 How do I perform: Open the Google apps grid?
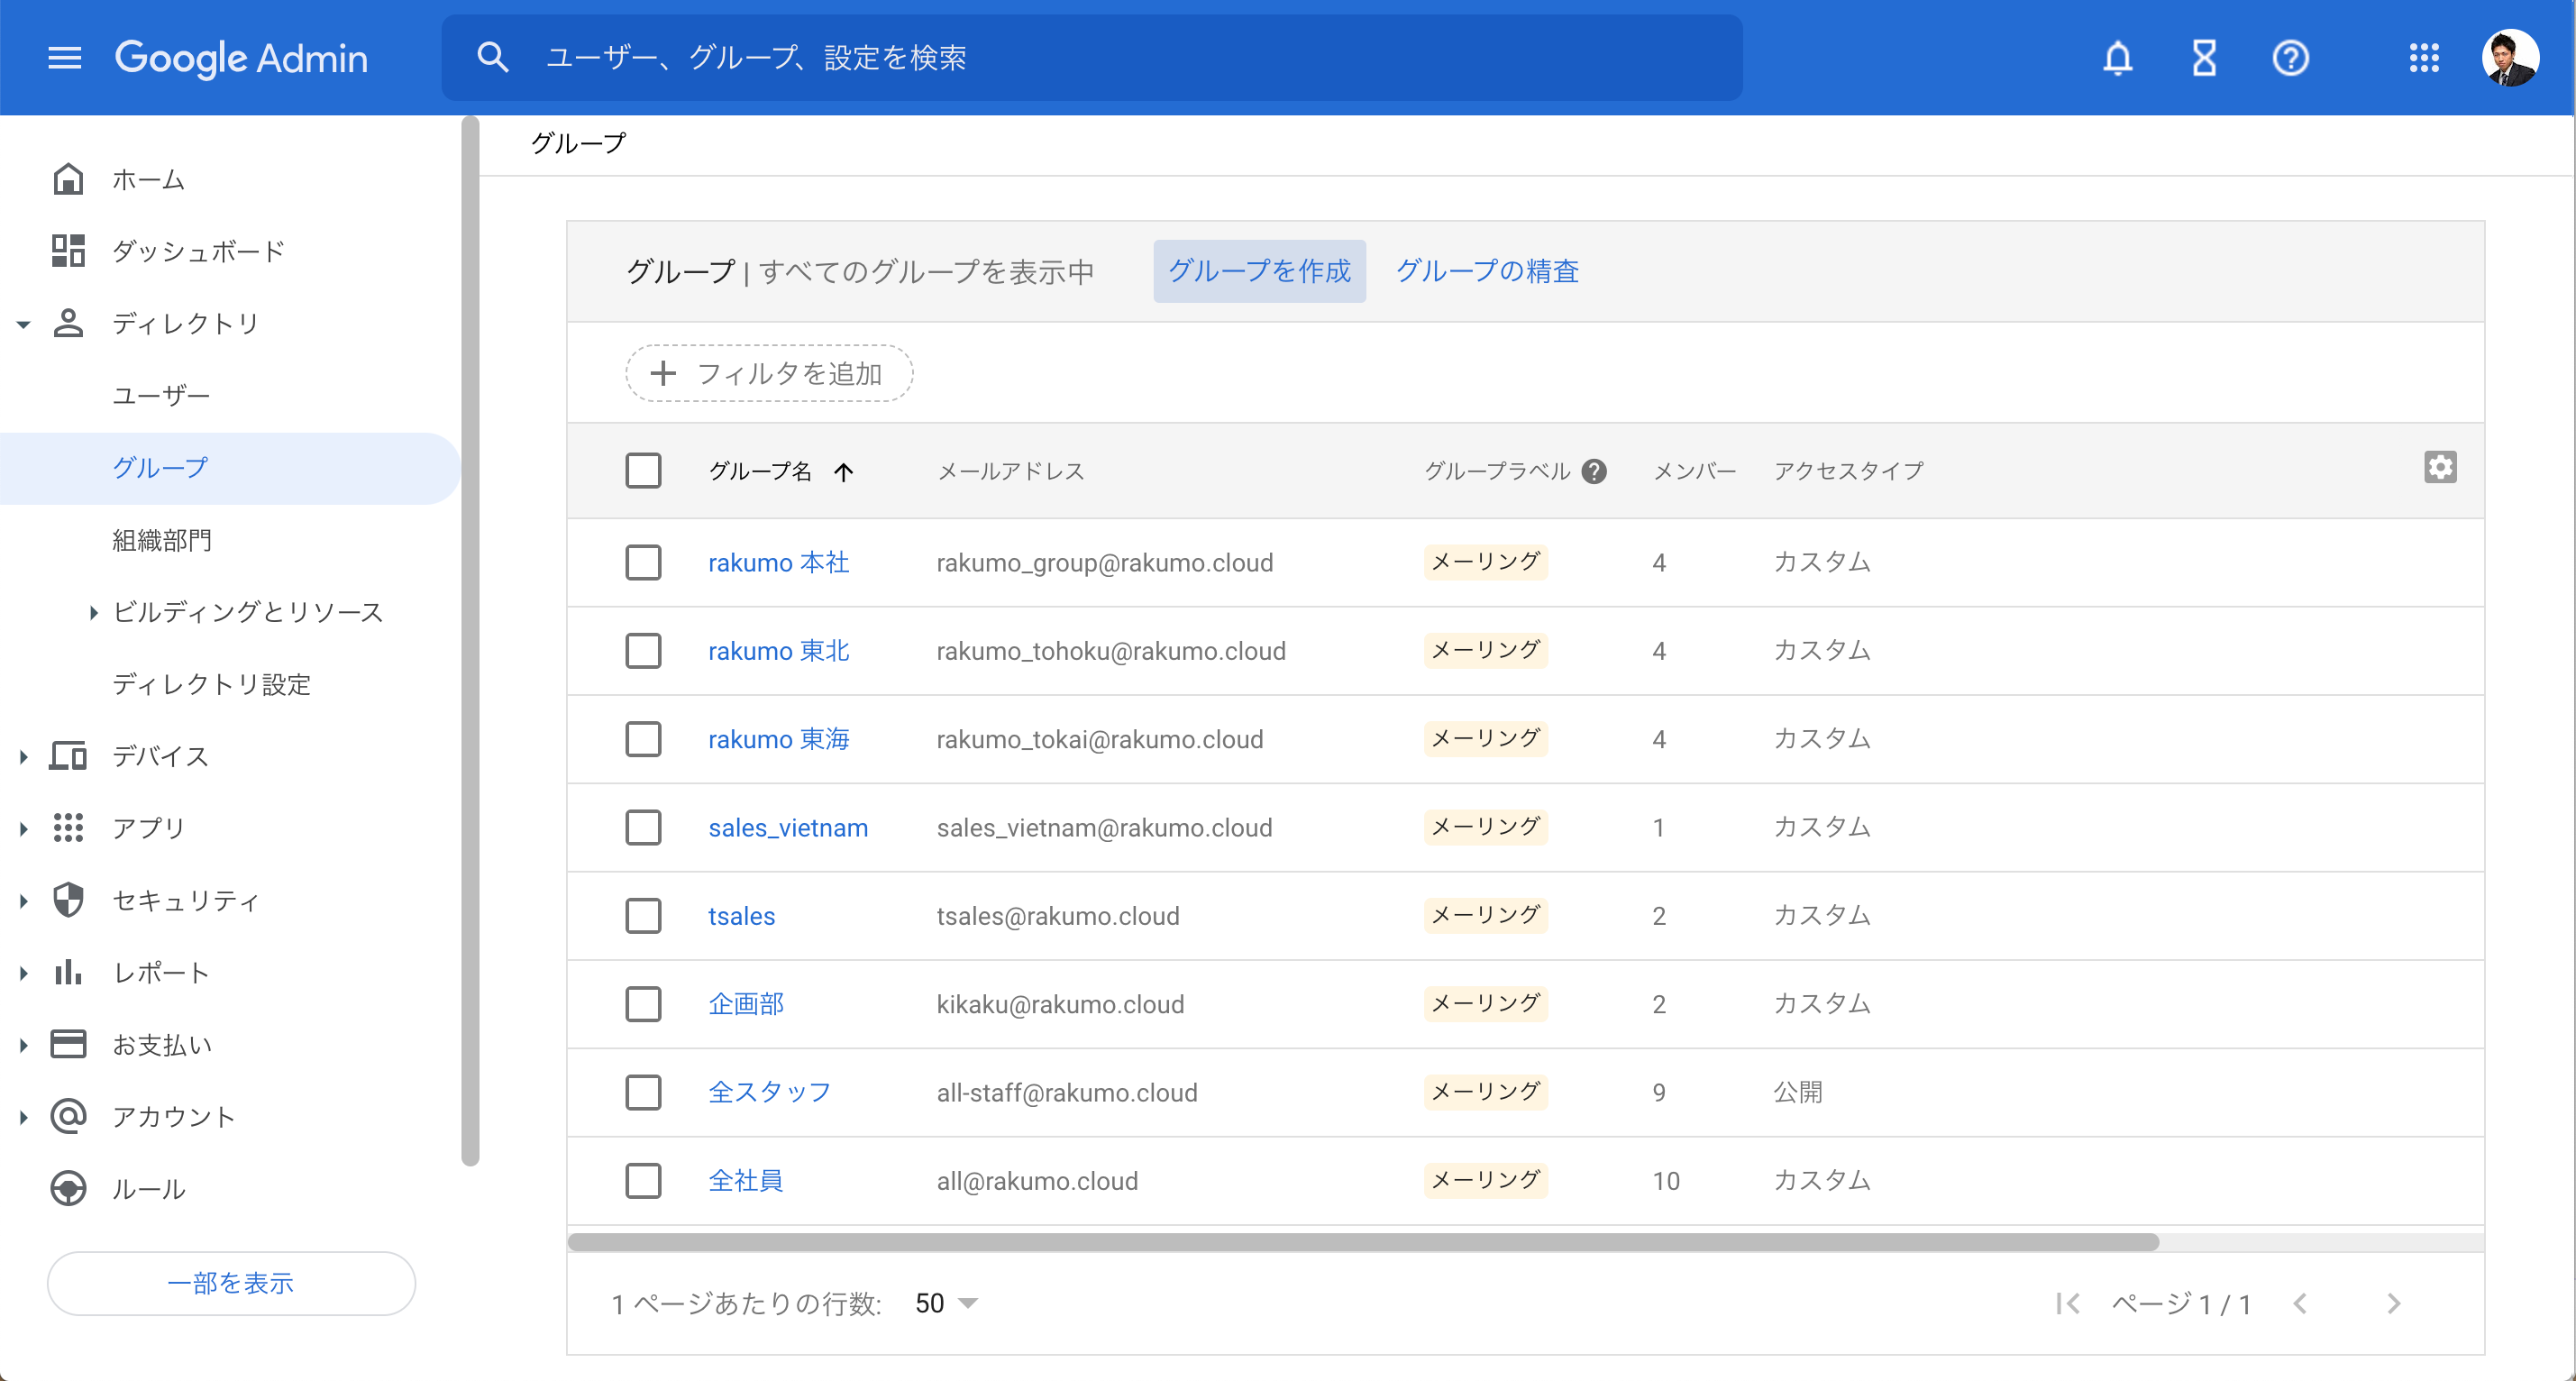click(x=2424, y=58)
